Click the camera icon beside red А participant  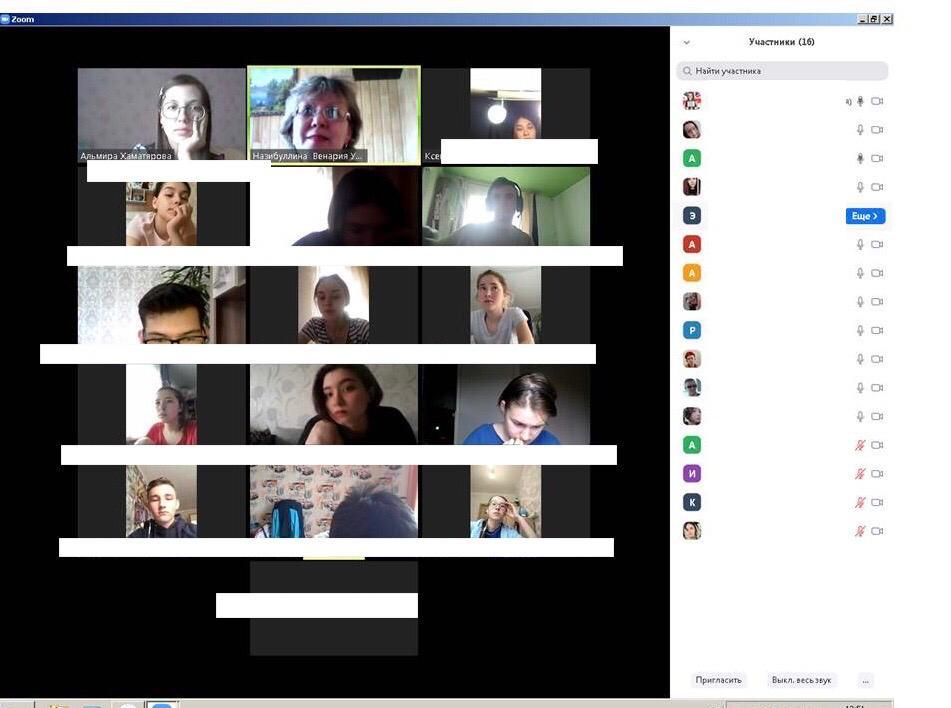877,245
